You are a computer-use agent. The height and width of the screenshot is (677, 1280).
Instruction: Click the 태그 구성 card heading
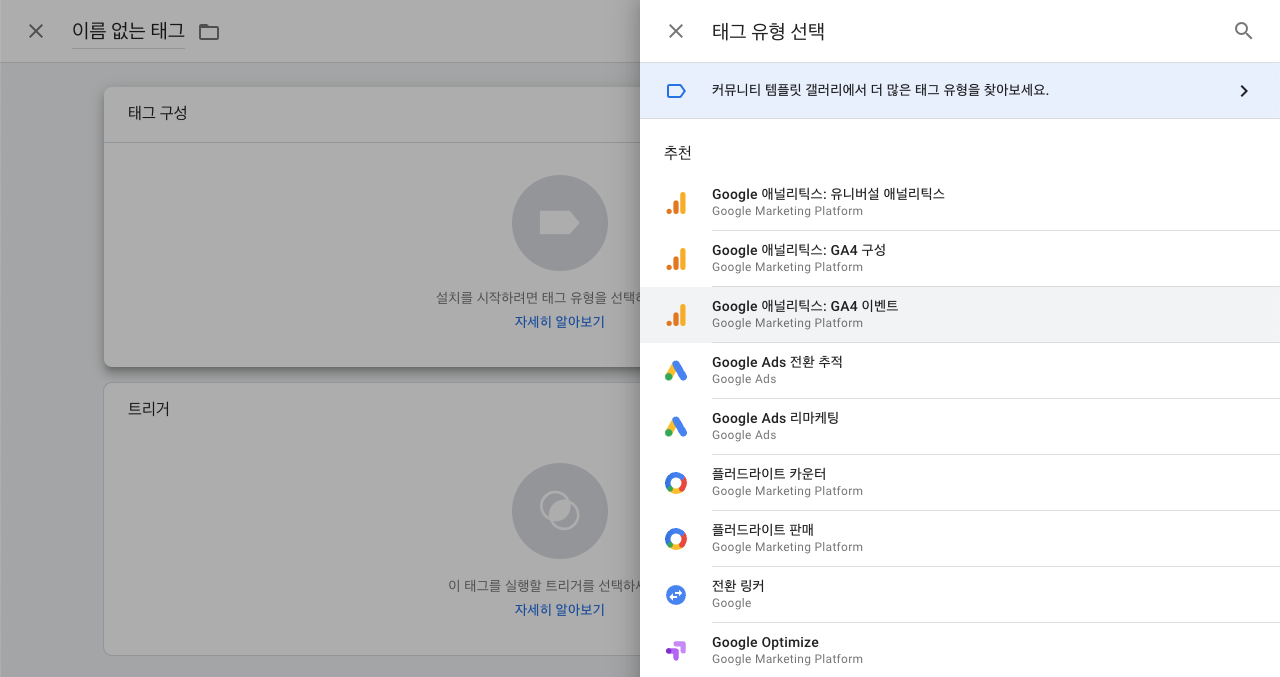click(x=158, y=113)
